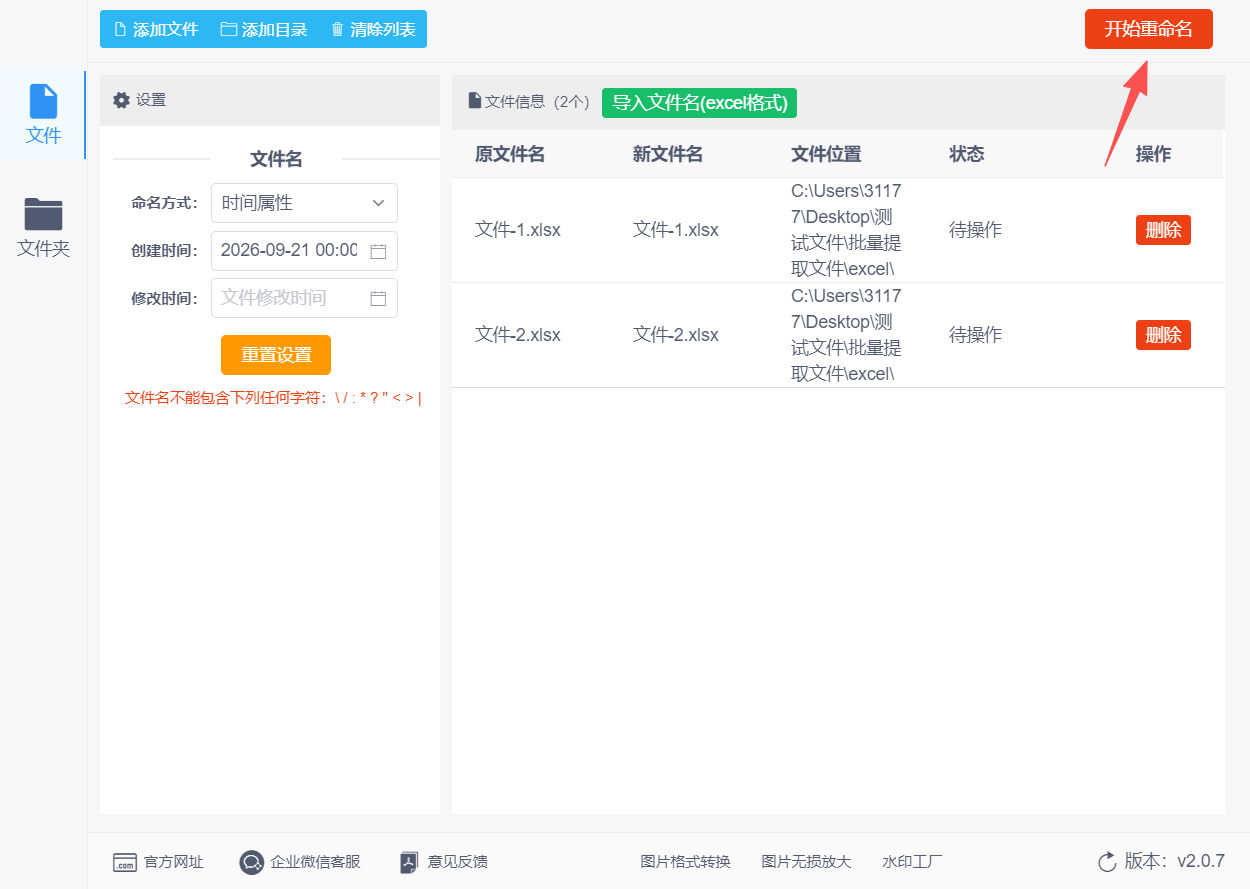
Task: Click the 原文件名 column header
Action: click(510, 154)
